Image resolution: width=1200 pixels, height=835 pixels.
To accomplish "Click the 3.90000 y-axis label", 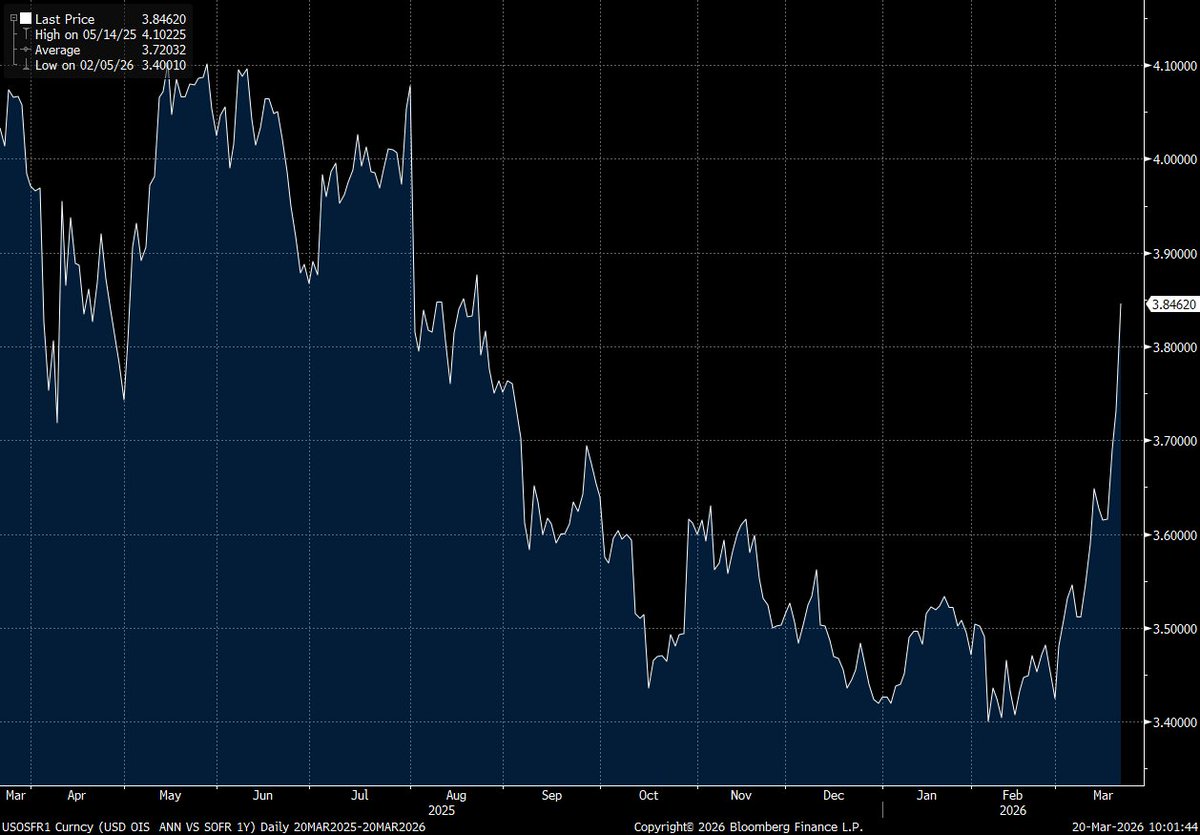I will pos(1174,253).
